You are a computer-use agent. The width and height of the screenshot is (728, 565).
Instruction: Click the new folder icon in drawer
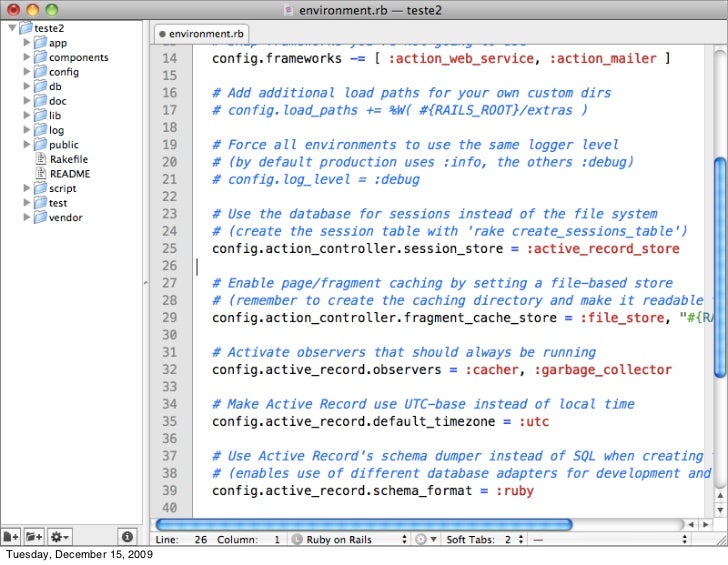[34, 537]
